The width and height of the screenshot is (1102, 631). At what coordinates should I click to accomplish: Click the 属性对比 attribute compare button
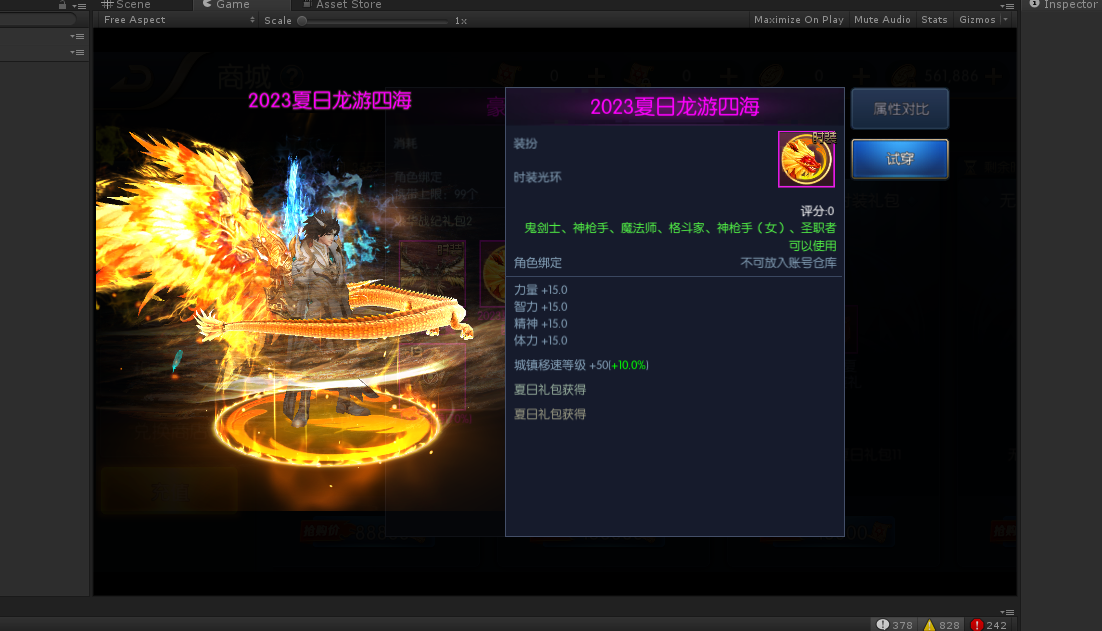point(899,108)
